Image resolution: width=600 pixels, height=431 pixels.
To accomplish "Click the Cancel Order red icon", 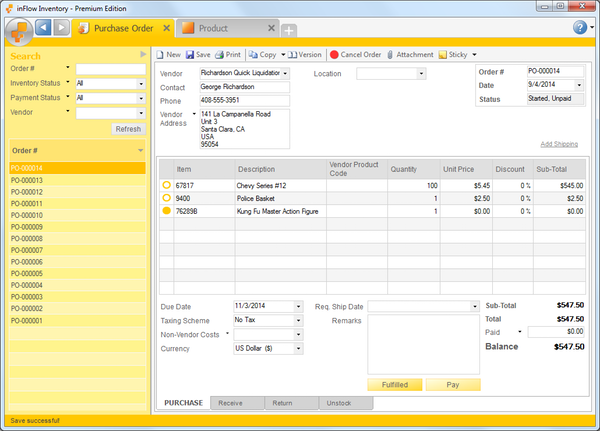I will tap(334, 54).
